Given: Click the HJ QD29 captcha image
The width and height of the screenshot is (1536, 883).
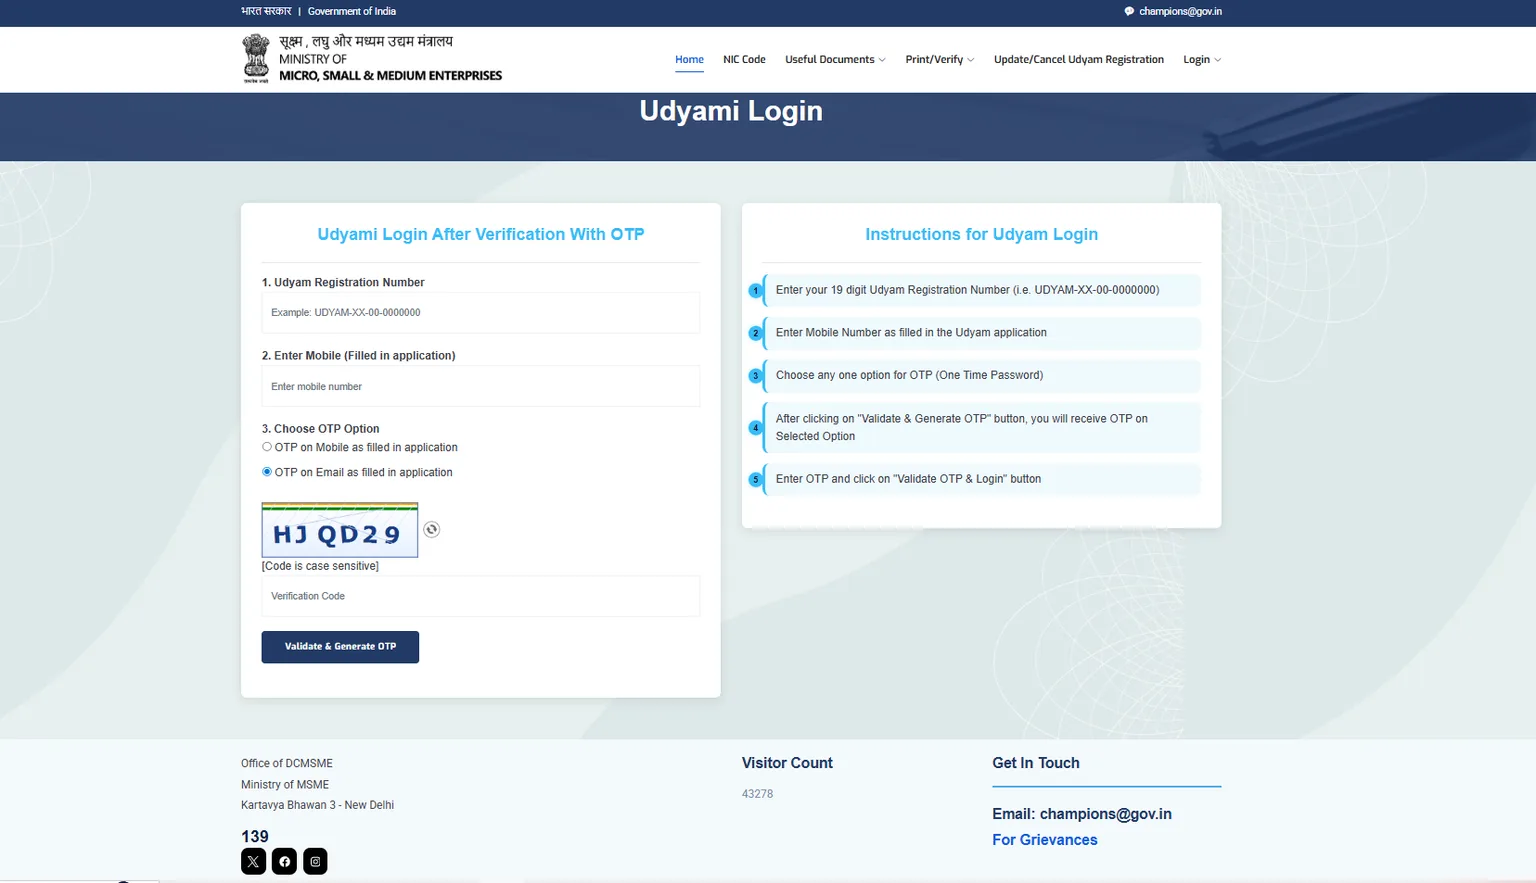Looking at the screenshot, I should tap(340, 530).
